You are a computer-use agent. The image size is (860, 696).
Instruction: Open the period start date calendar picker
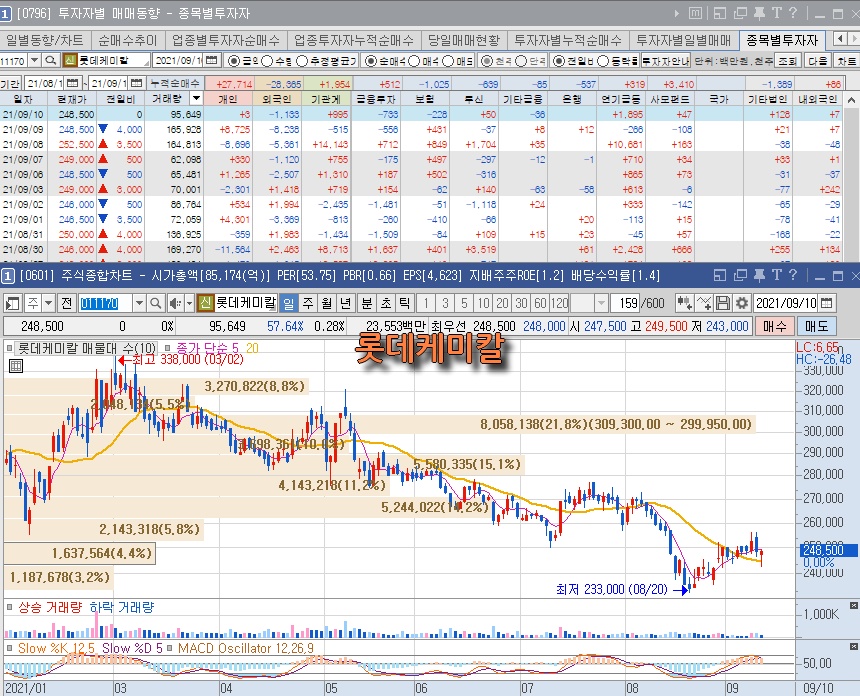pyautogui.click(x=72, y=83)
